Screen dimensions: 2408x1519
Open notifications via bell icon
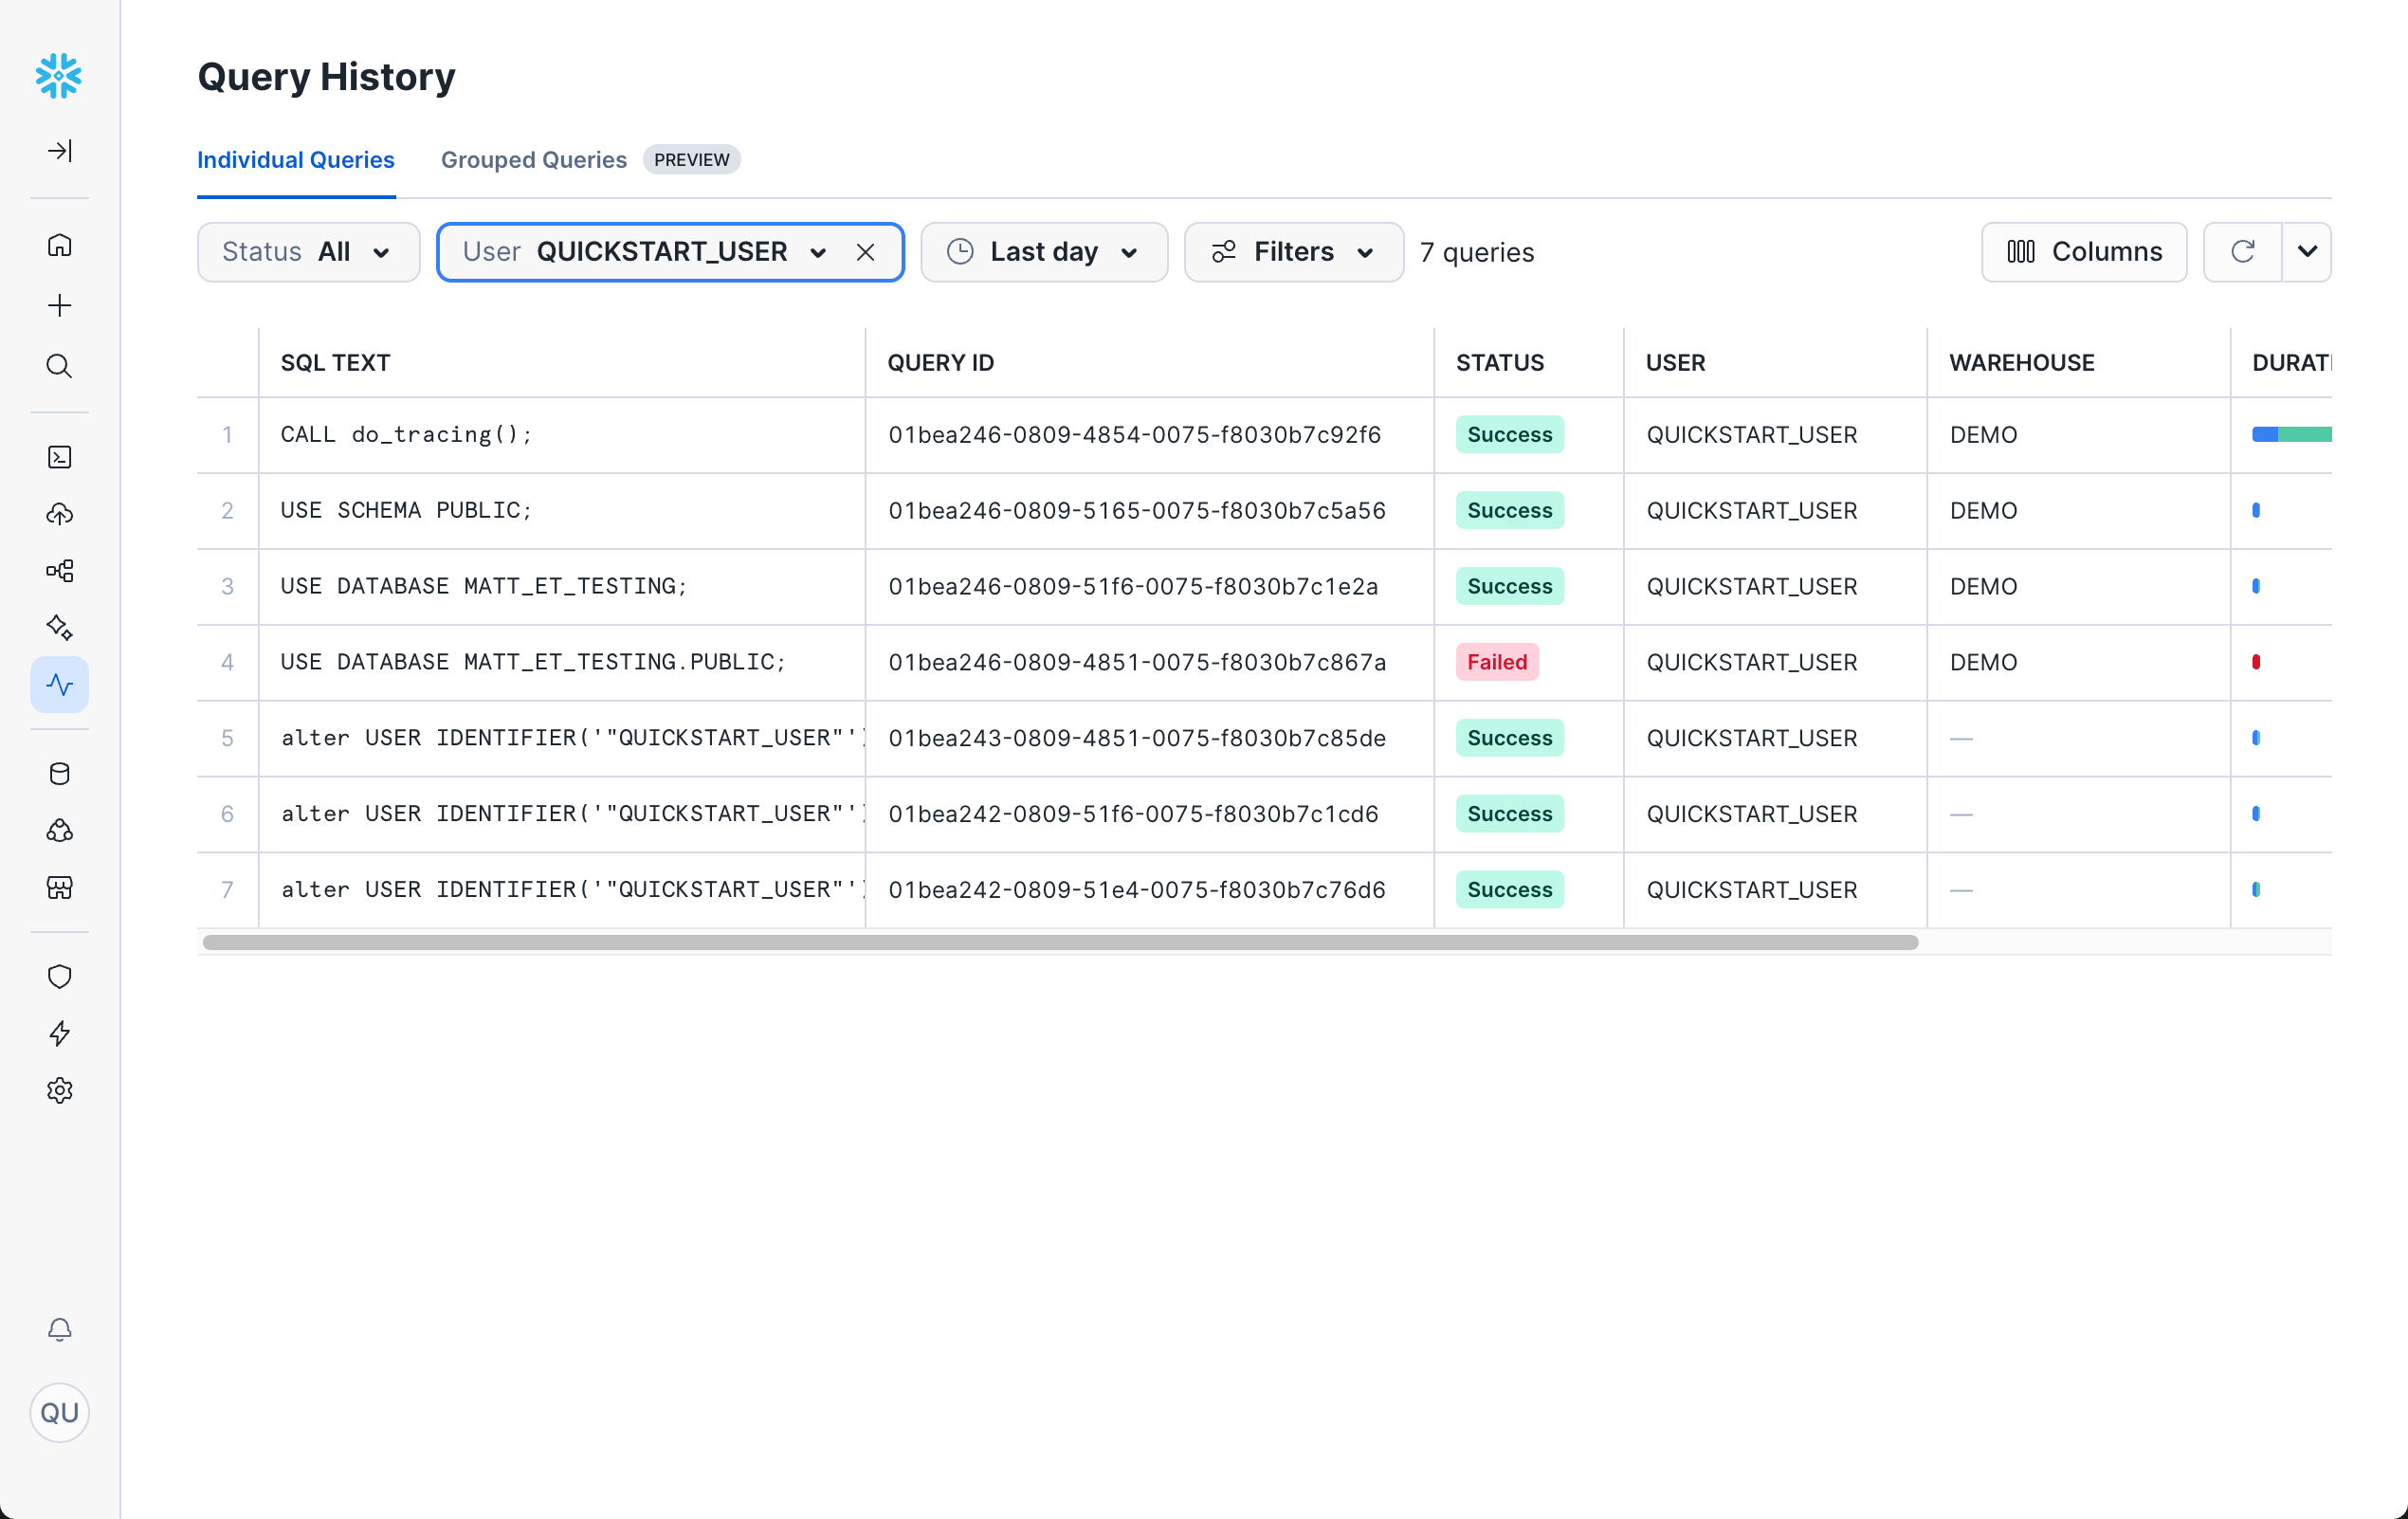click(60, 1330)
